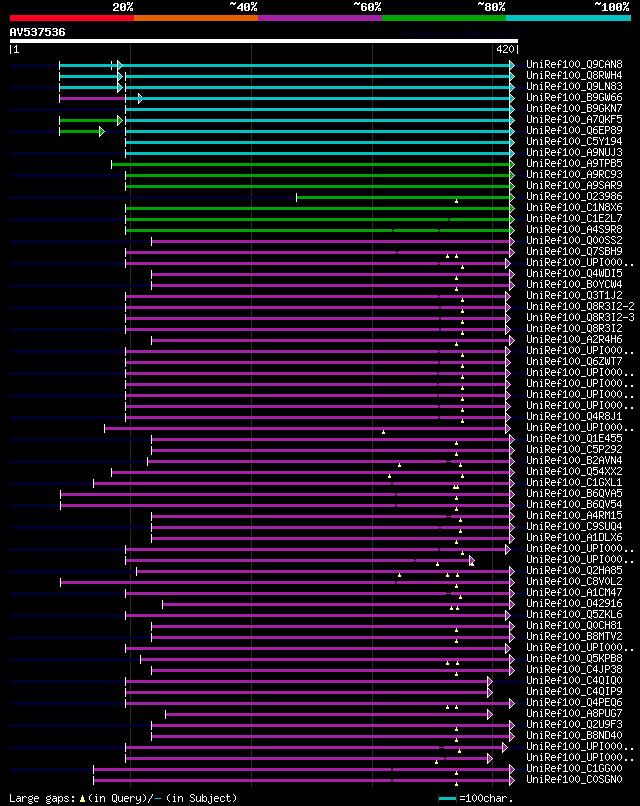Screen dimensions: 640x806
Task: Select label UniRef100_A9RC93
Action: [574, 175]
